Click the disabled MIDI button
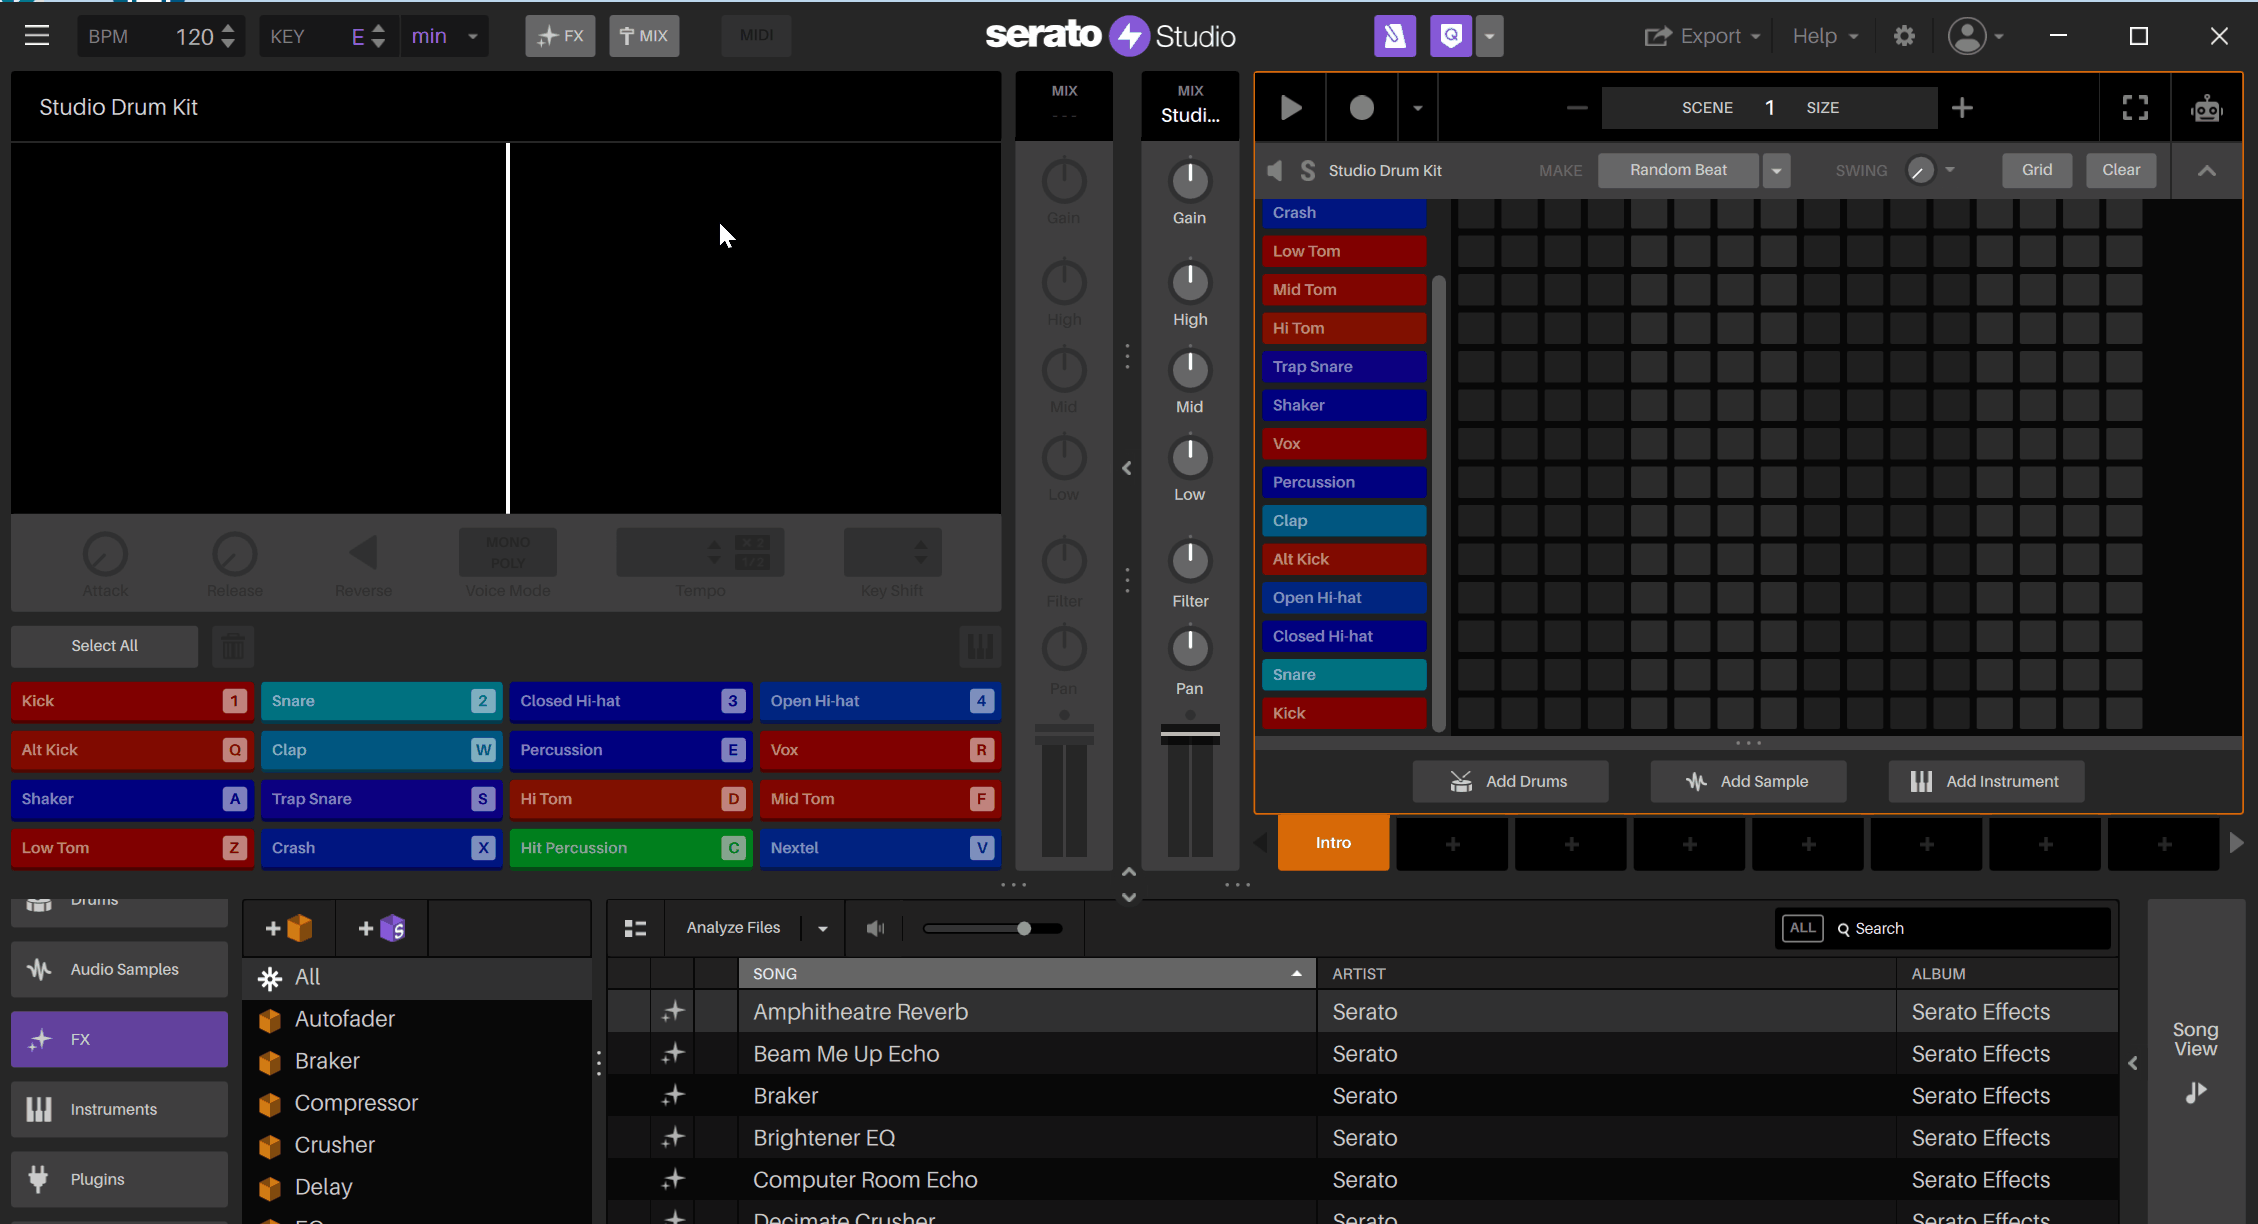 click(x=756, y=36)
